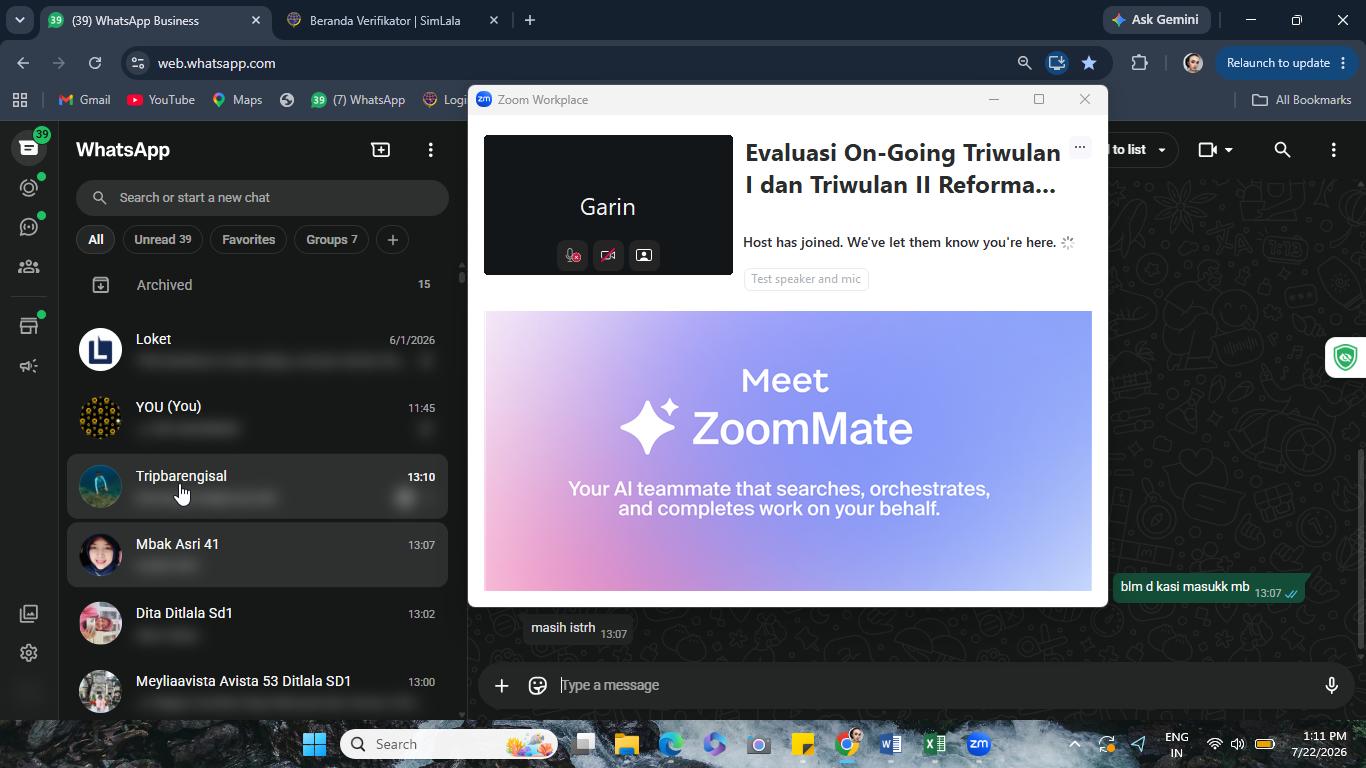
Task: Open the Loket chat
Action: click(258, 350)
